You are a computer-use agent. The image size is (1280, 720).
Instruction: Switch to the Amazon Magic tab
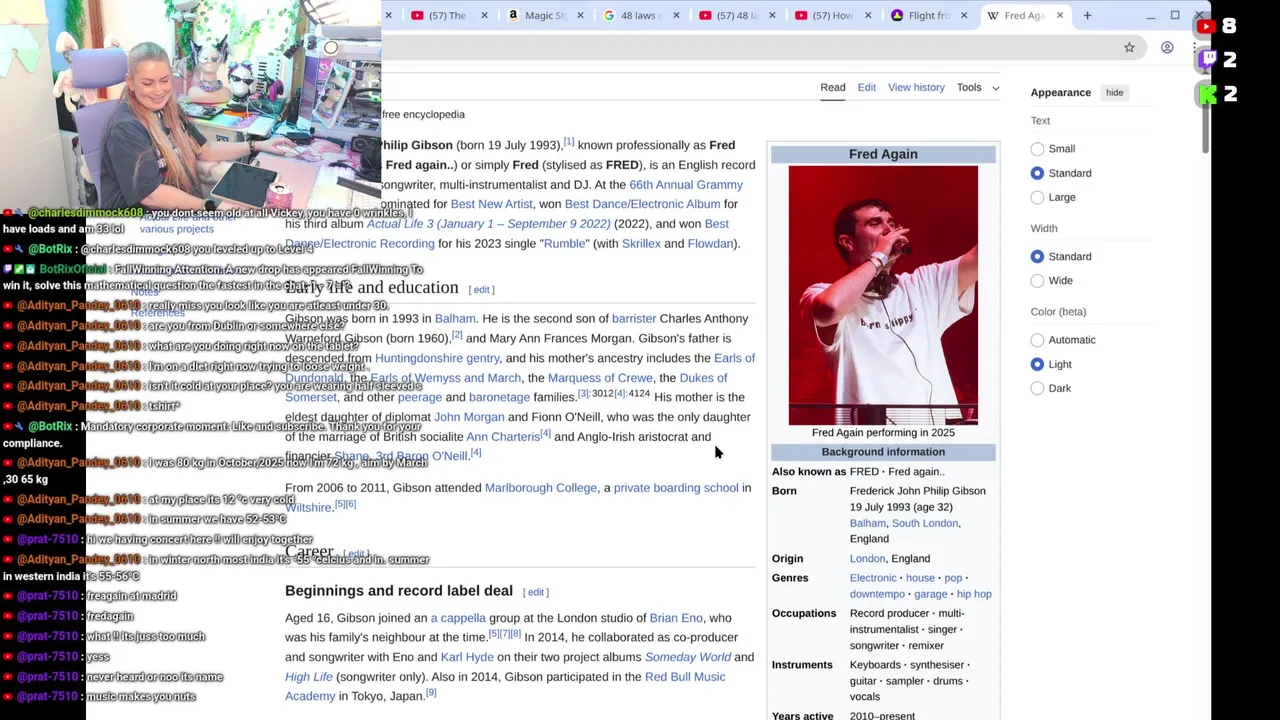tap(538, 15)
